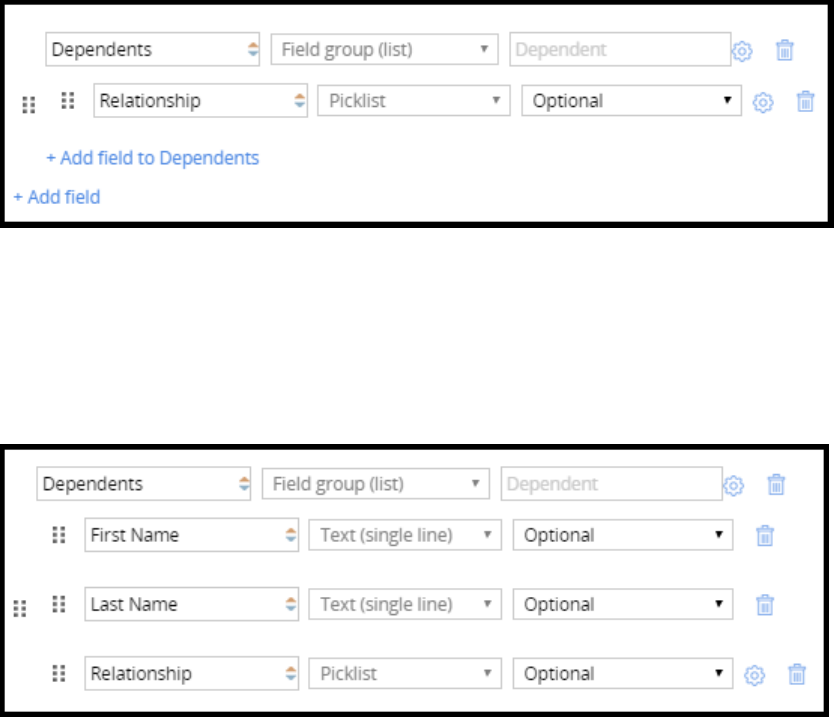This screenshot has height=717, width=834.
Task: Open the Last Name field type dropdown
Action: [x=405, y=604]
